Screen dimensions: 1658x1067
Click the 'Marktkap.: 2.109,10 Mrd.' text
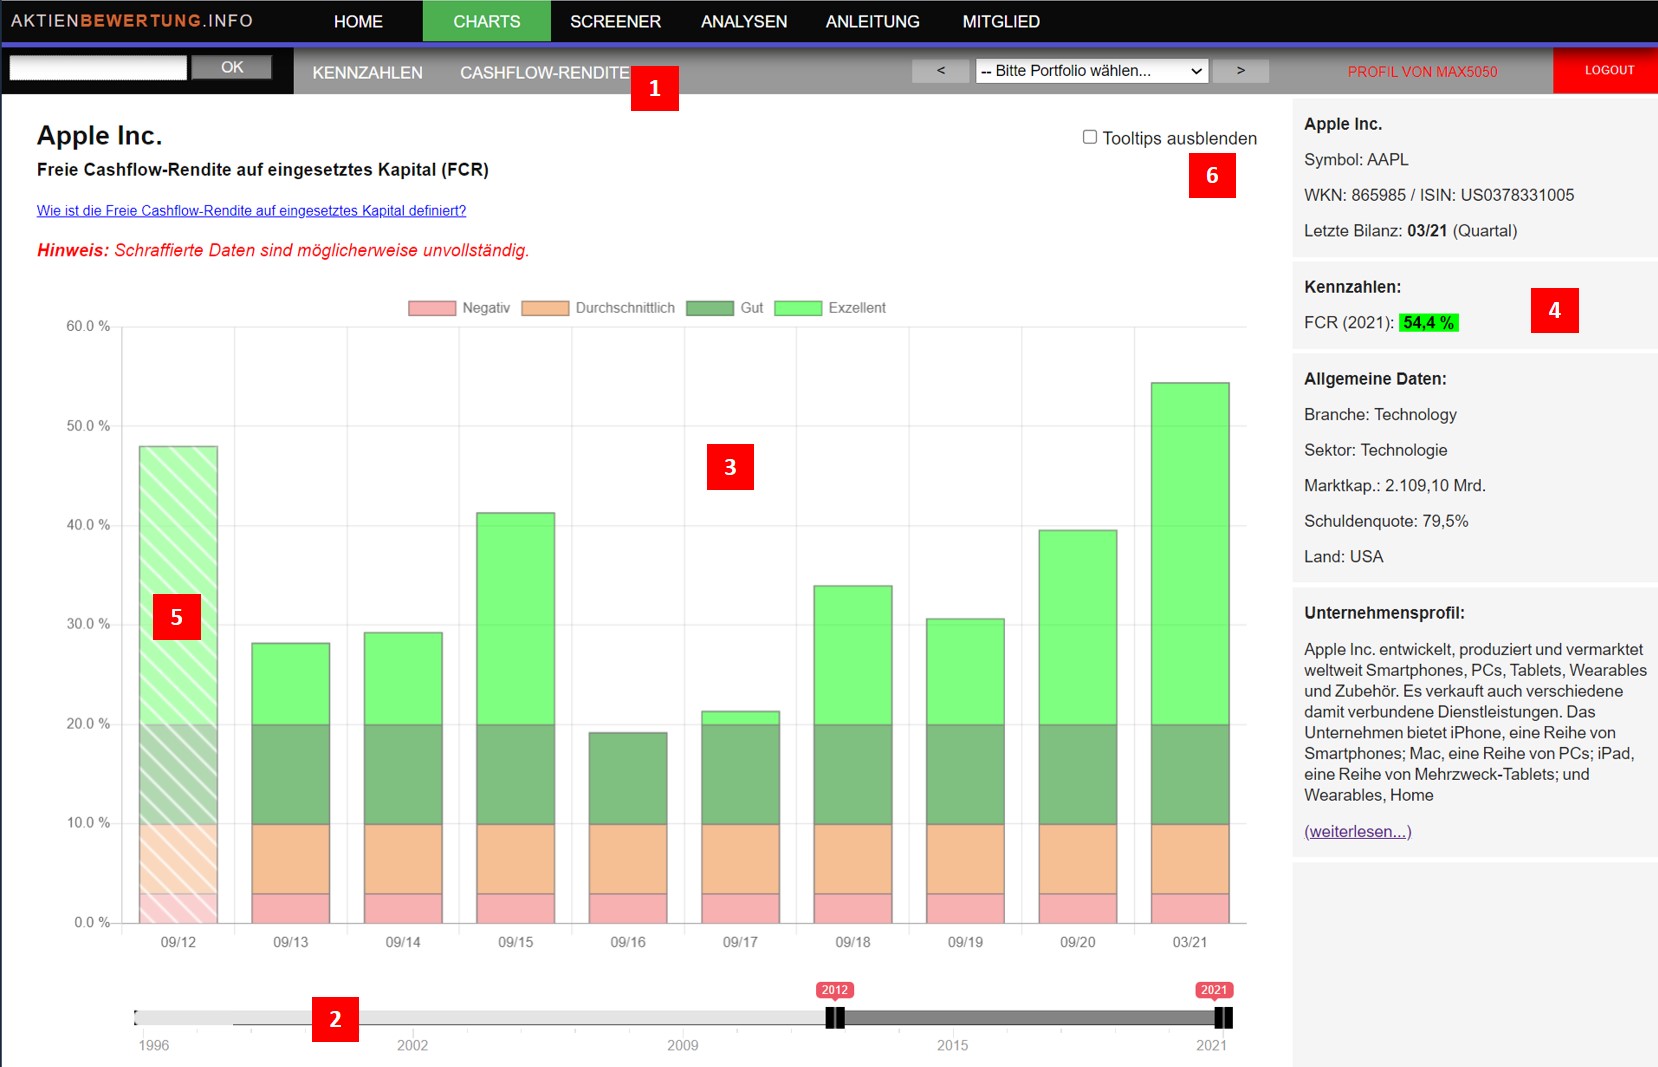1395,485
